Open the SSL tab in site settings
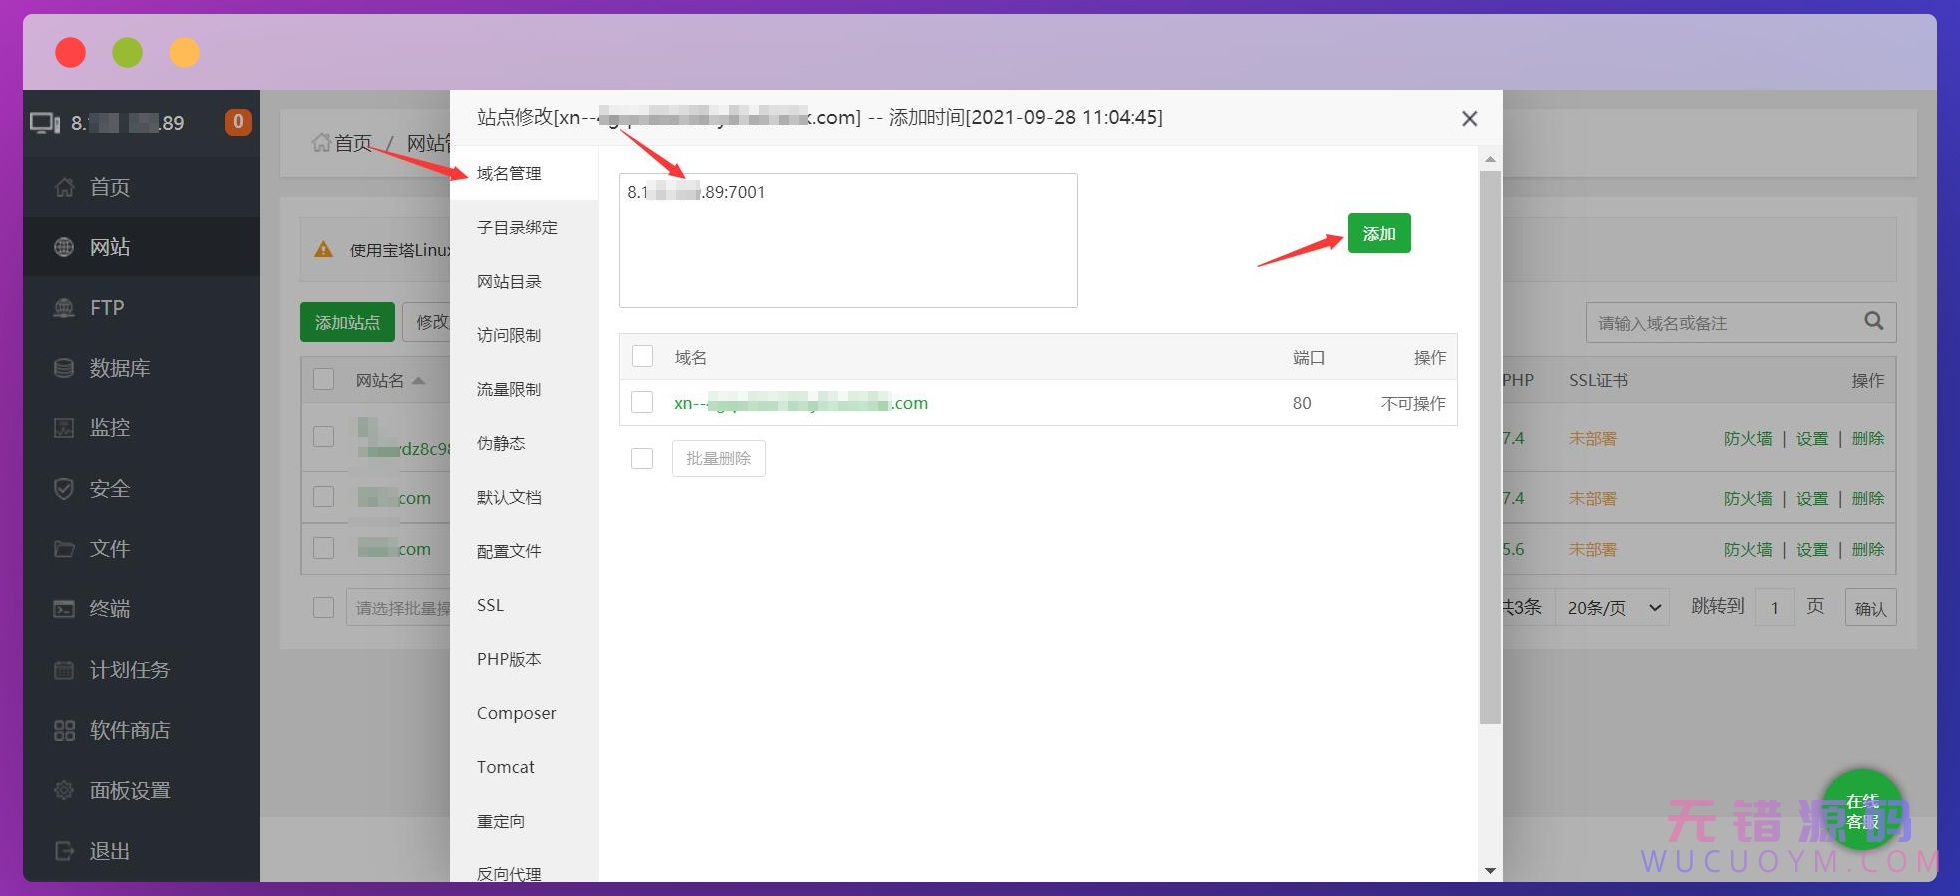Image resolution: width=1960 pixels, height=896 pixels. coord(490,605)
